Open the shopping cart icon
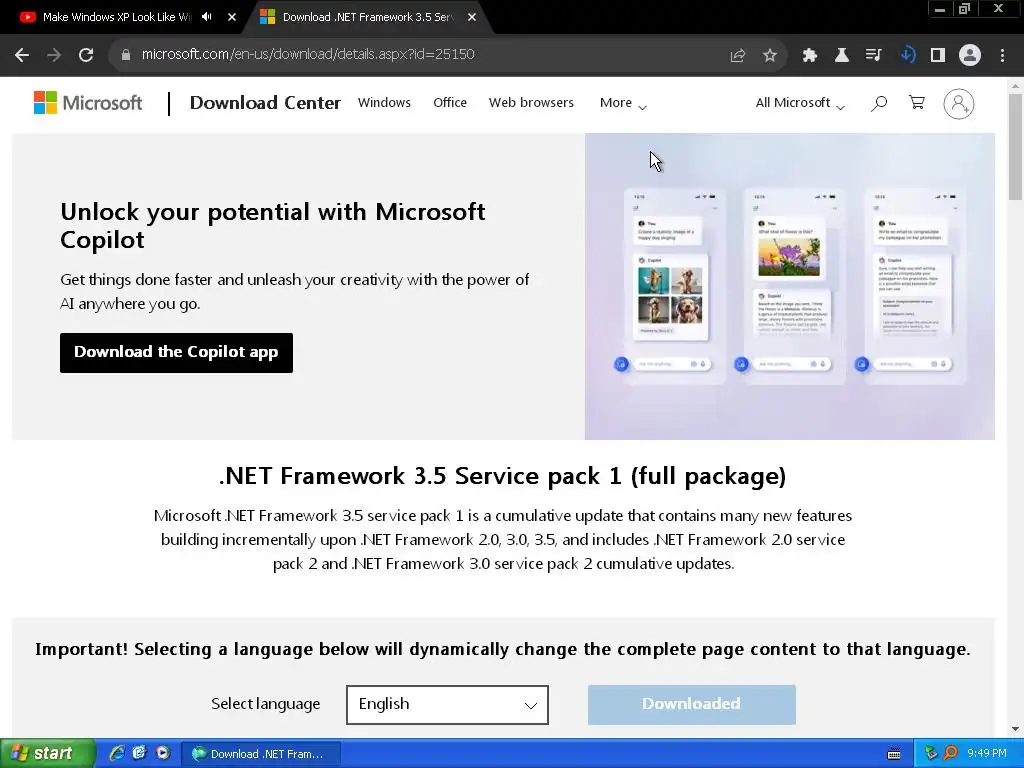This screenshot has height=768, width=1024. 917,103
